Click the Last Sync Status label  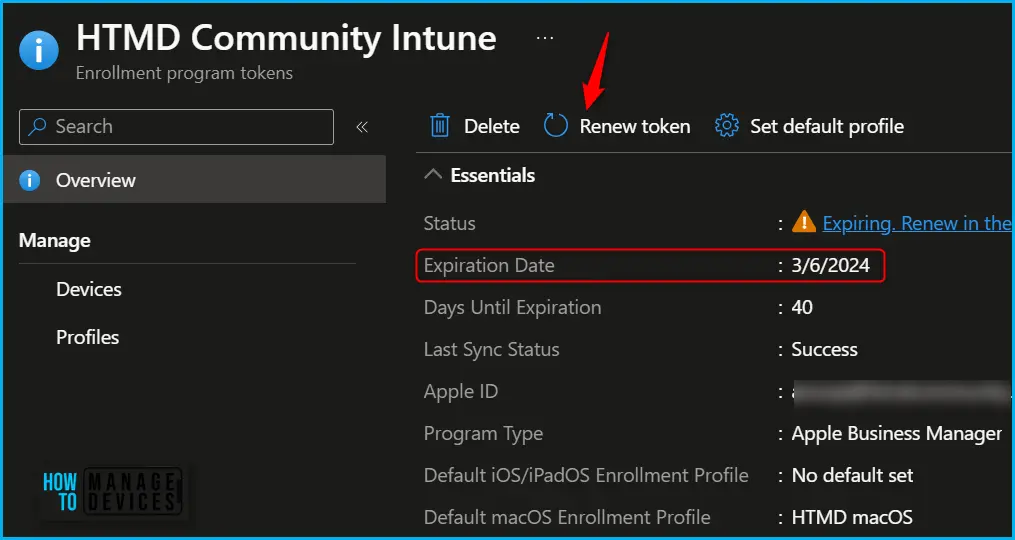[491, 350]
